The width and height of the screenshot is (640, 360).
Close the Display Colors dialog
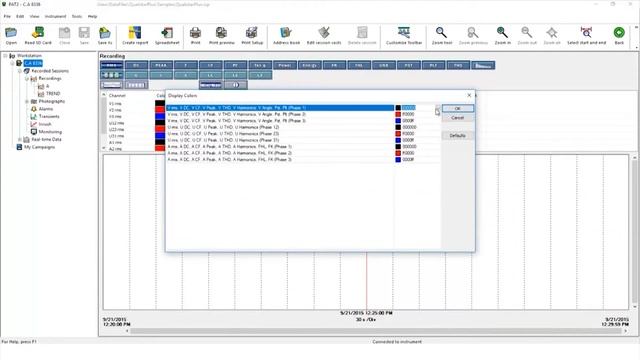pos(469,96)
